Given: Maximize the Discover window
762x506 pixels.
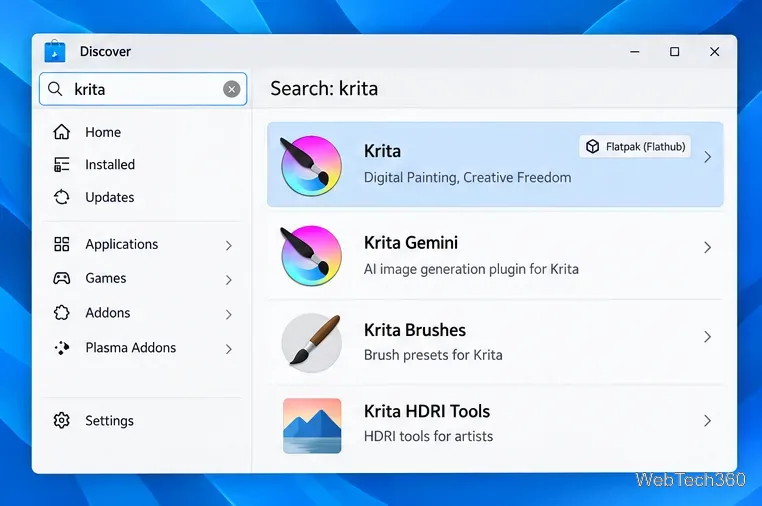Looking at the screenshot, I should (x=675, y=52).
